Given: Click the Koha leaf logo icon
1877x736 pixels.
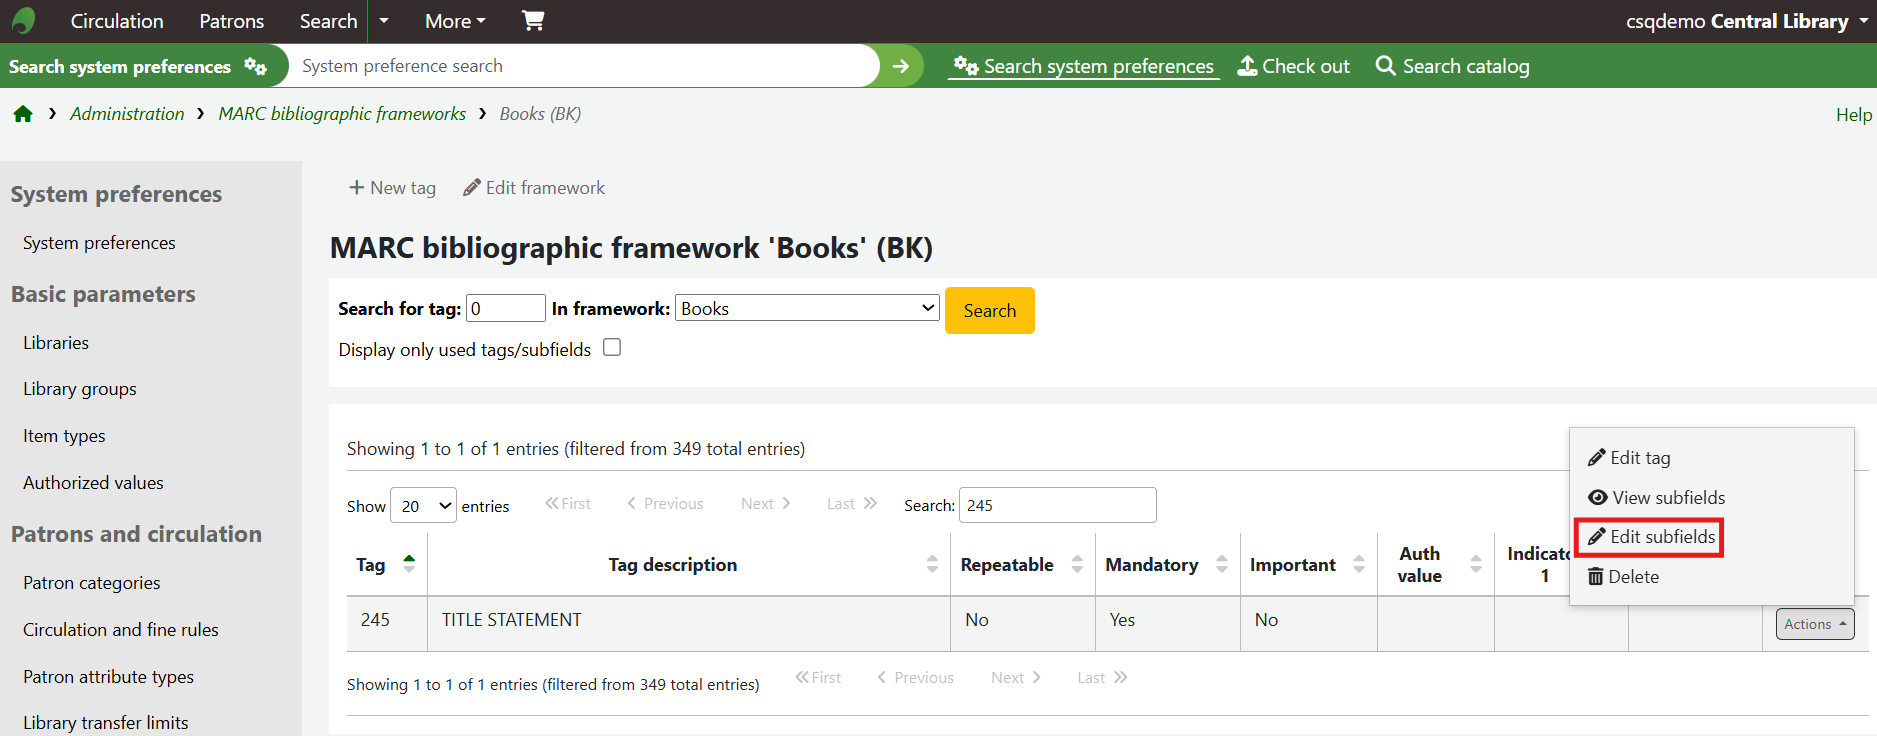Looking at the screenshot, I should point(24,21).
